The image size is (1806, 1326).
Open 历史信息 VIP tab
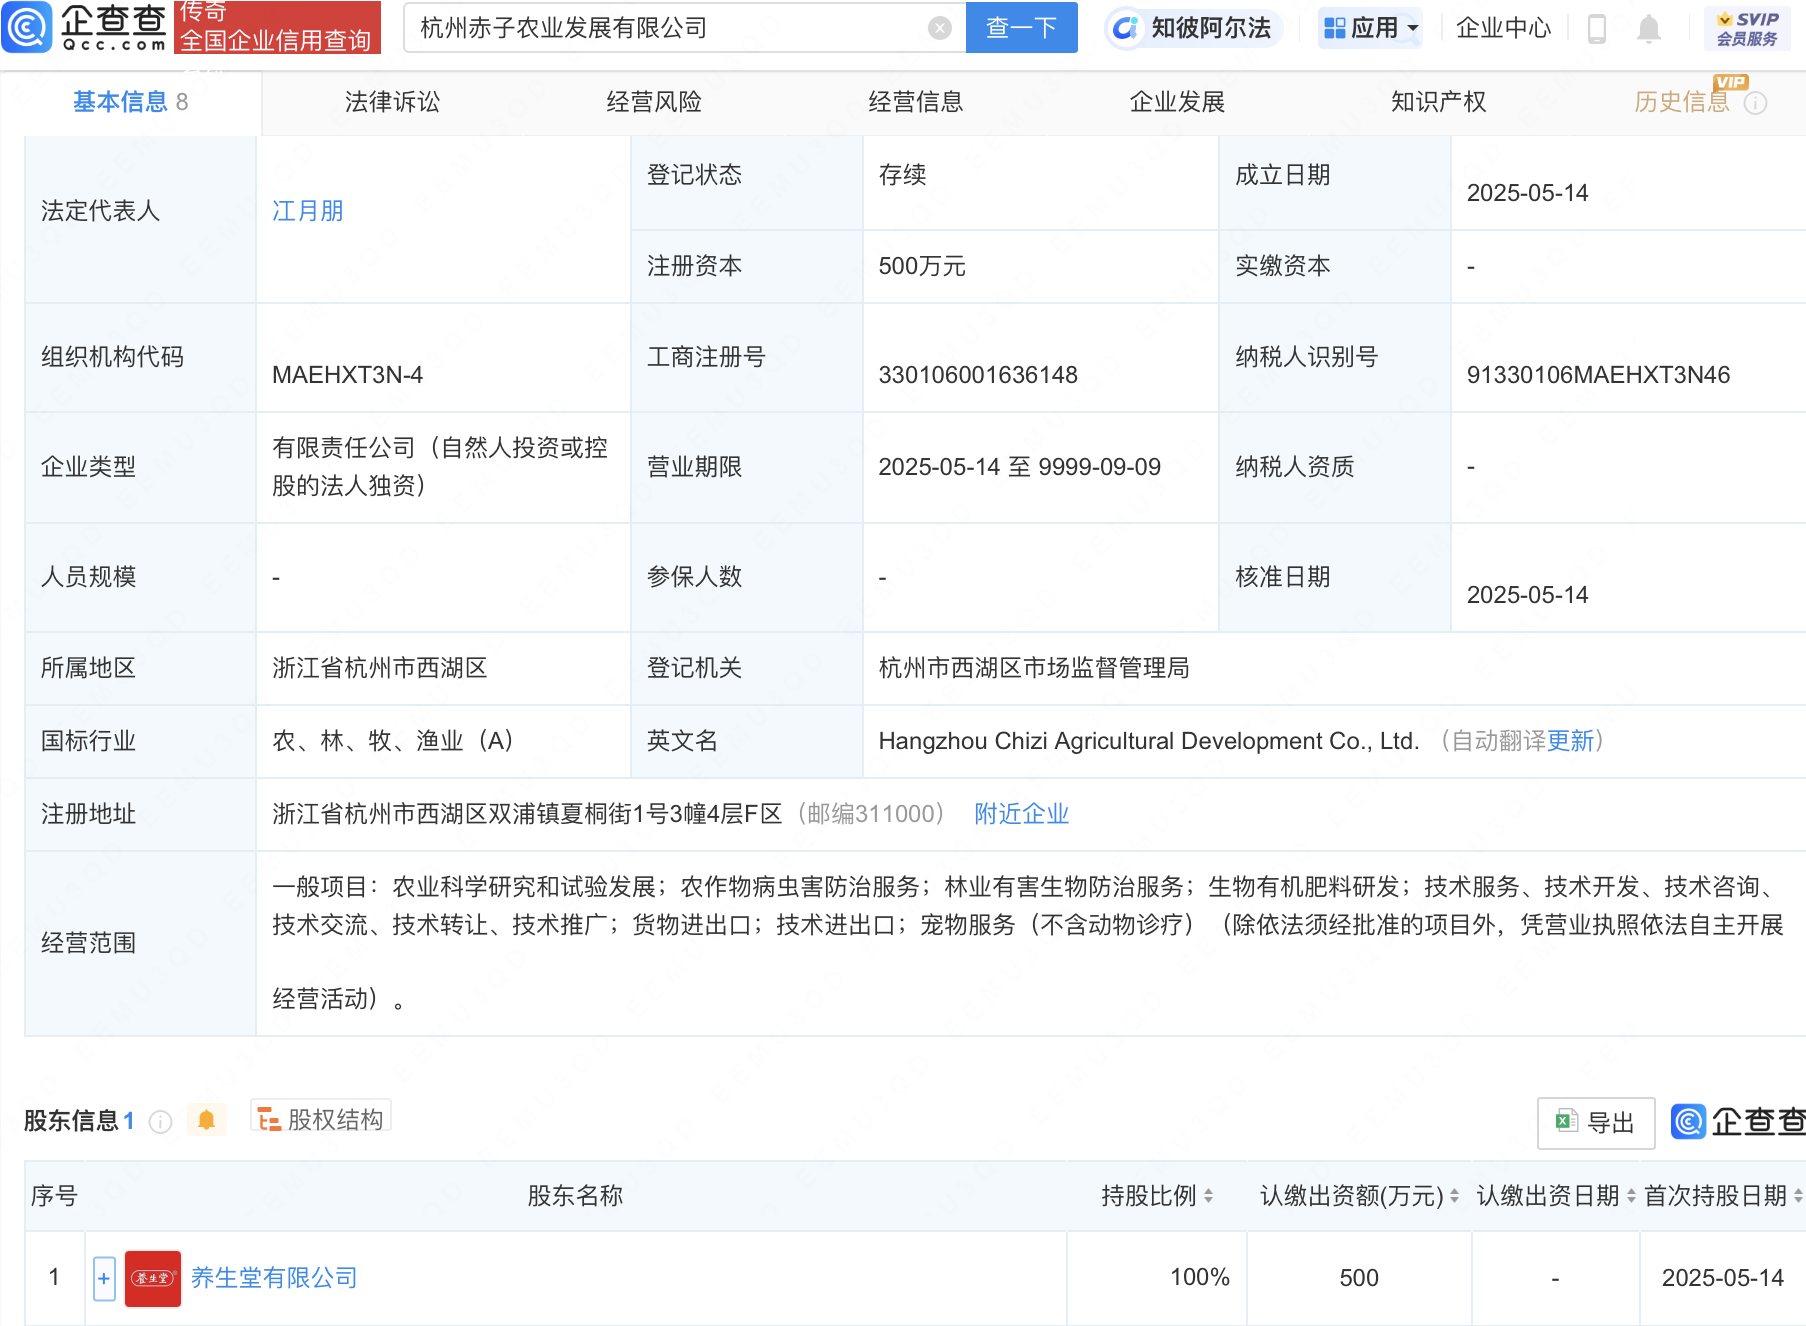coord(1682,102)
